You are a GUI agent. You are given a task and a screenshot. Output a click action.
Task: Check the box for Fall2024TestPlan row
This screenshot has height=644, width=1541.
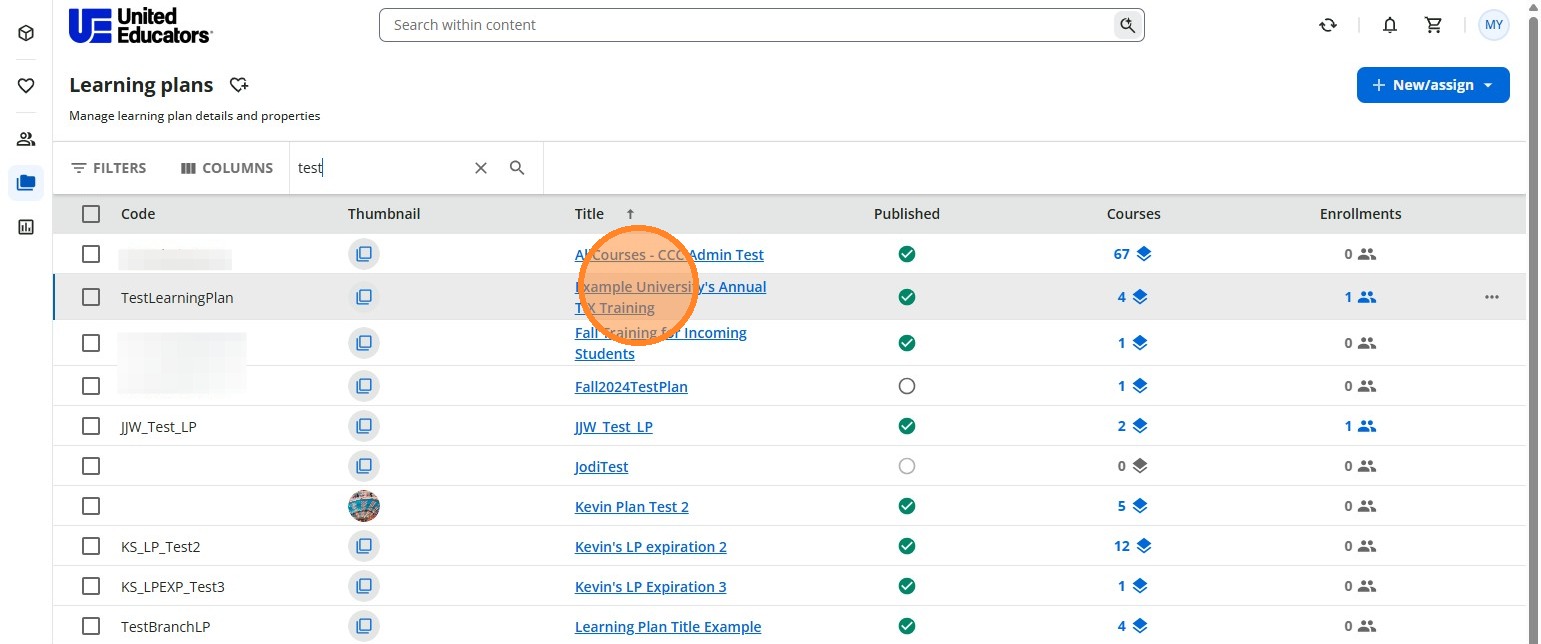(x=91, y=386)
